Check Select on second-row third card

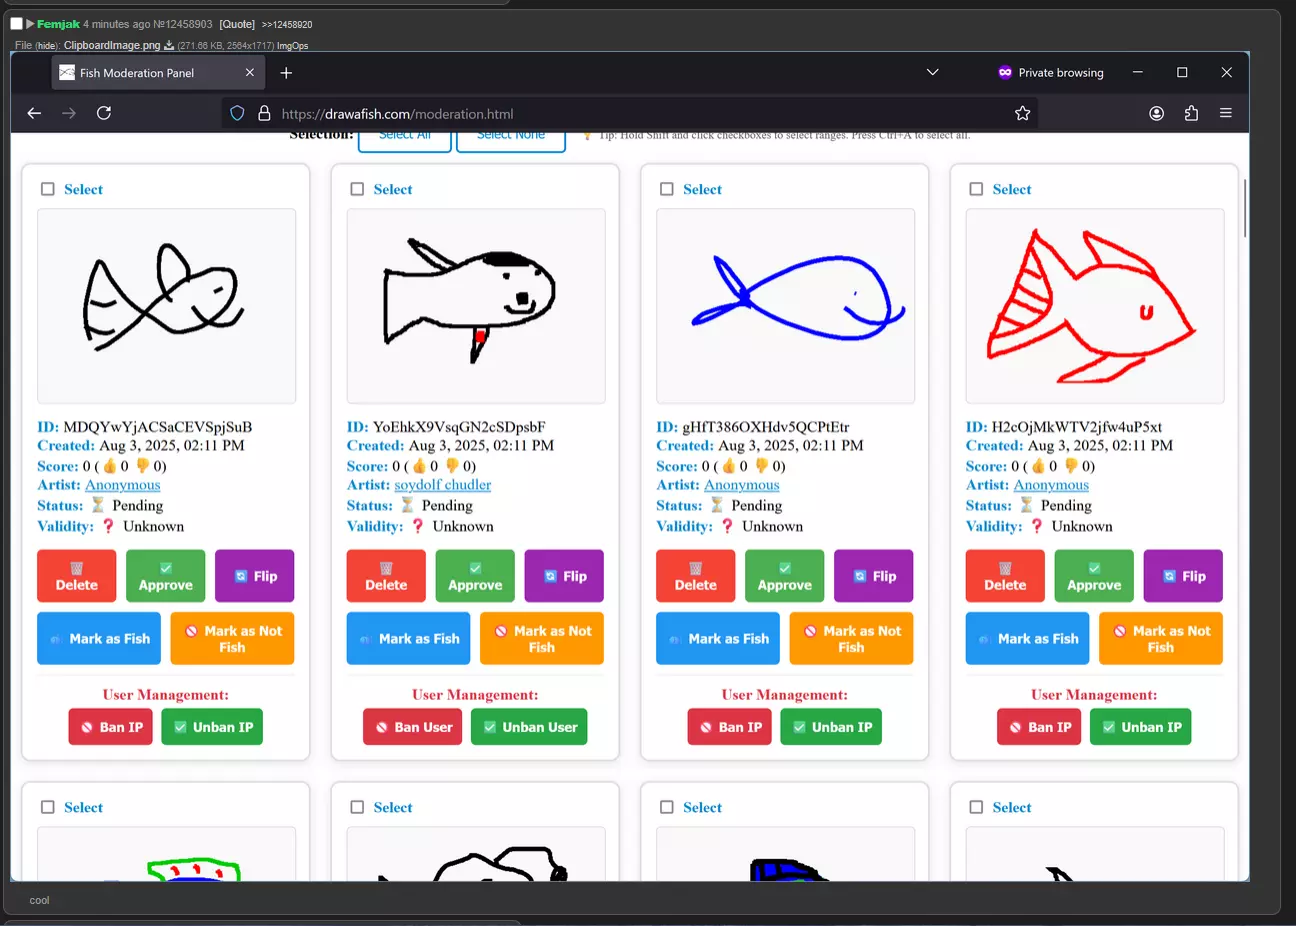tap(667, 807)
